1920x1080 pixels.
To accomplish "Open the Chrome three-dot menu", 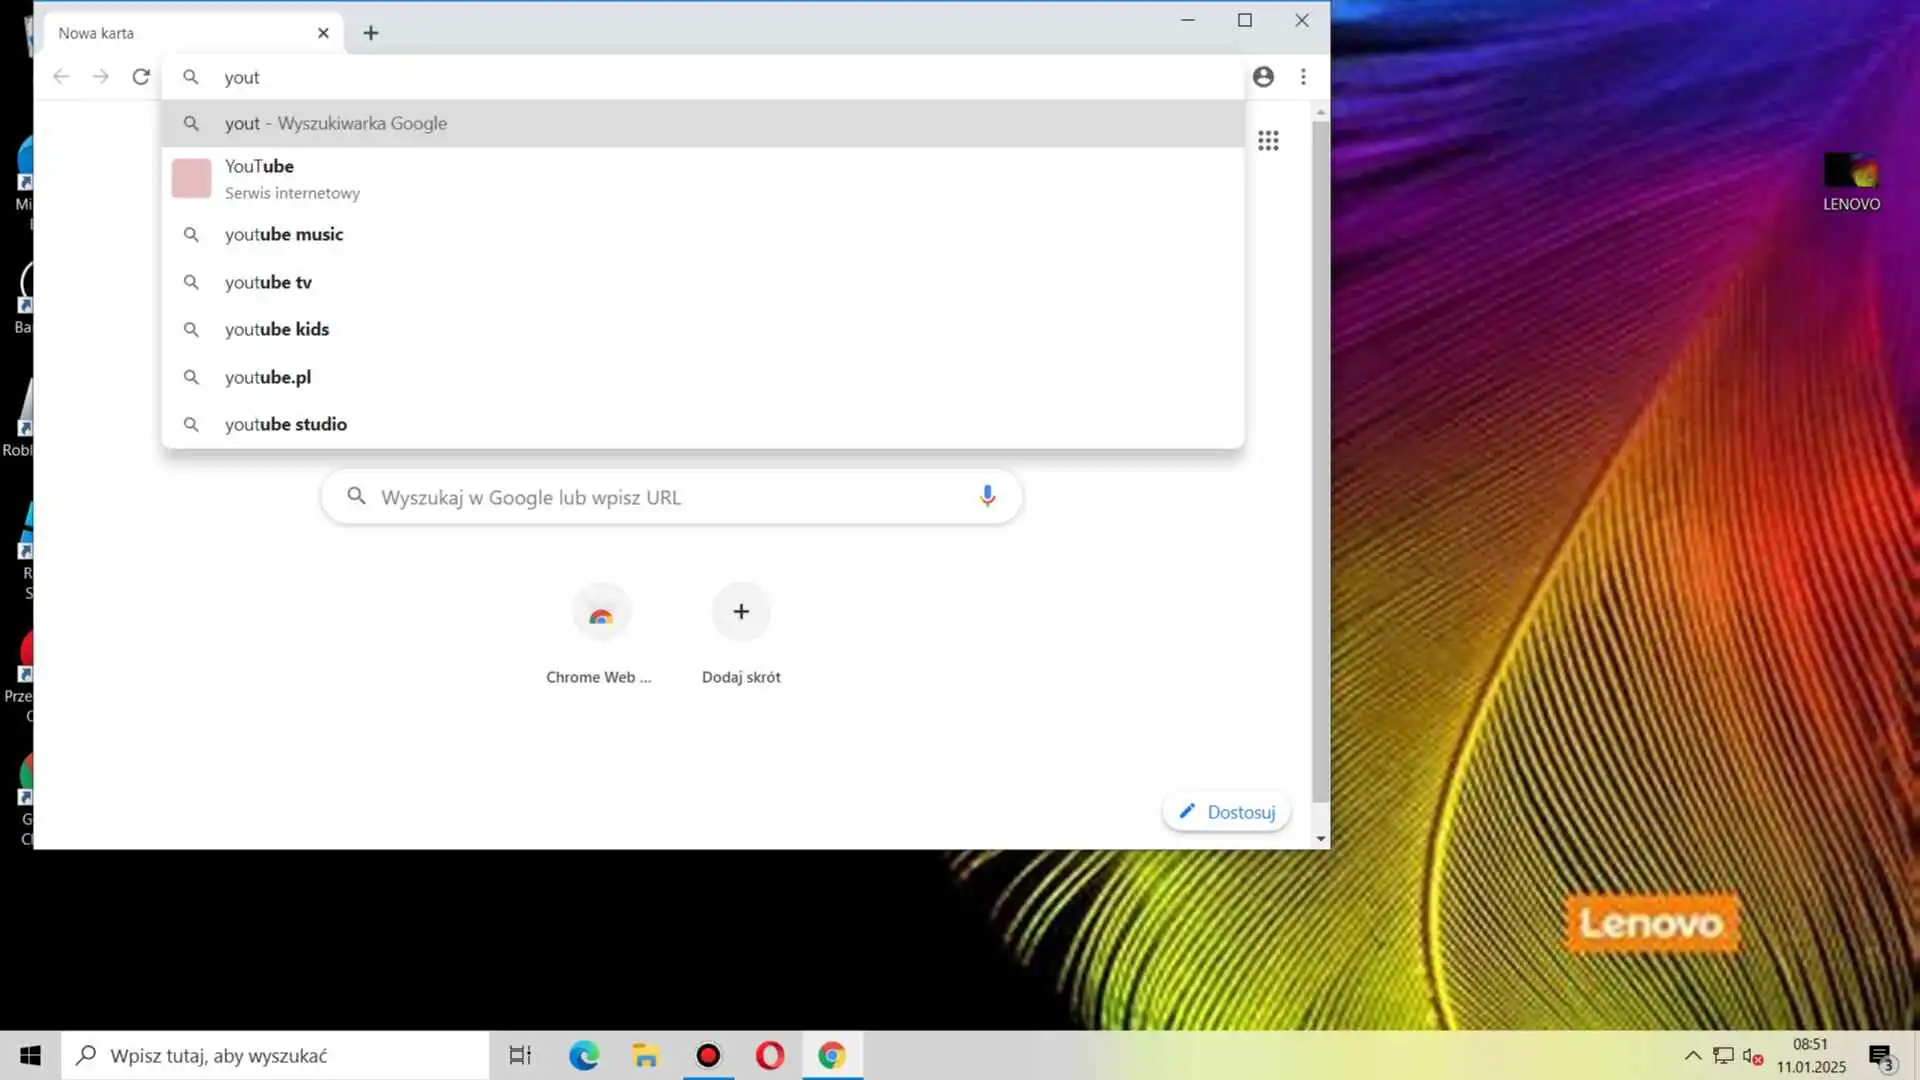I will 1303,77.
